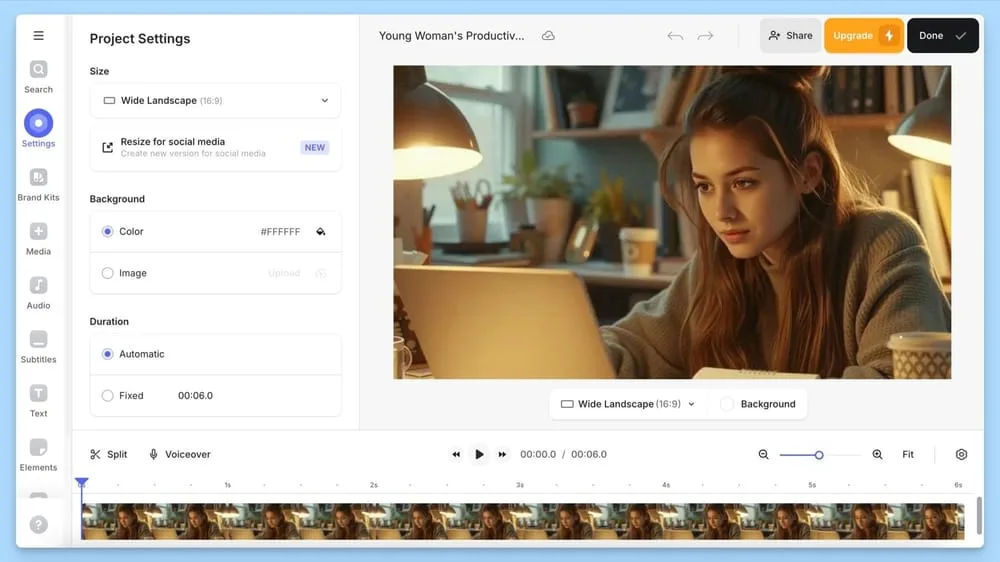Click the redo arrow icon
The image size is (1000, 562).
pos(705,36)
